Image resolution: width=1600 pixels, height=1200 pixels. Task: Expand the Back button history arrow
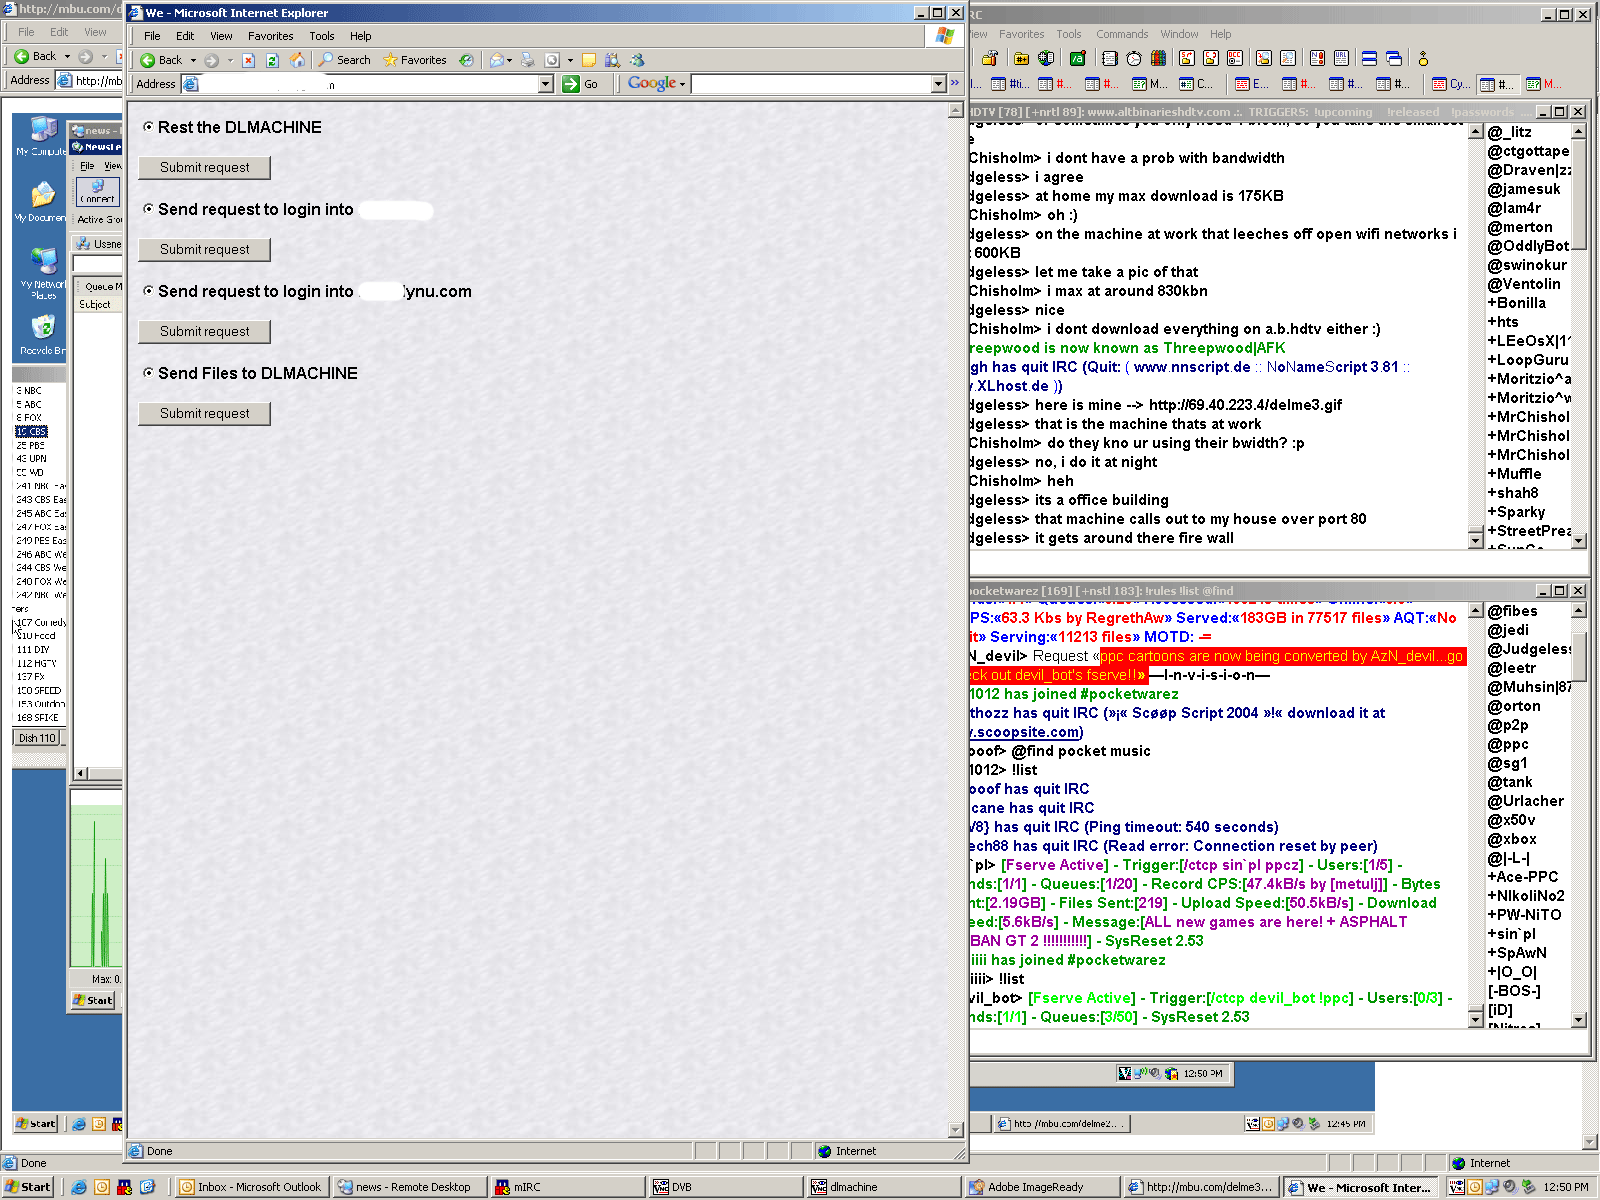[x=193, y=60]
